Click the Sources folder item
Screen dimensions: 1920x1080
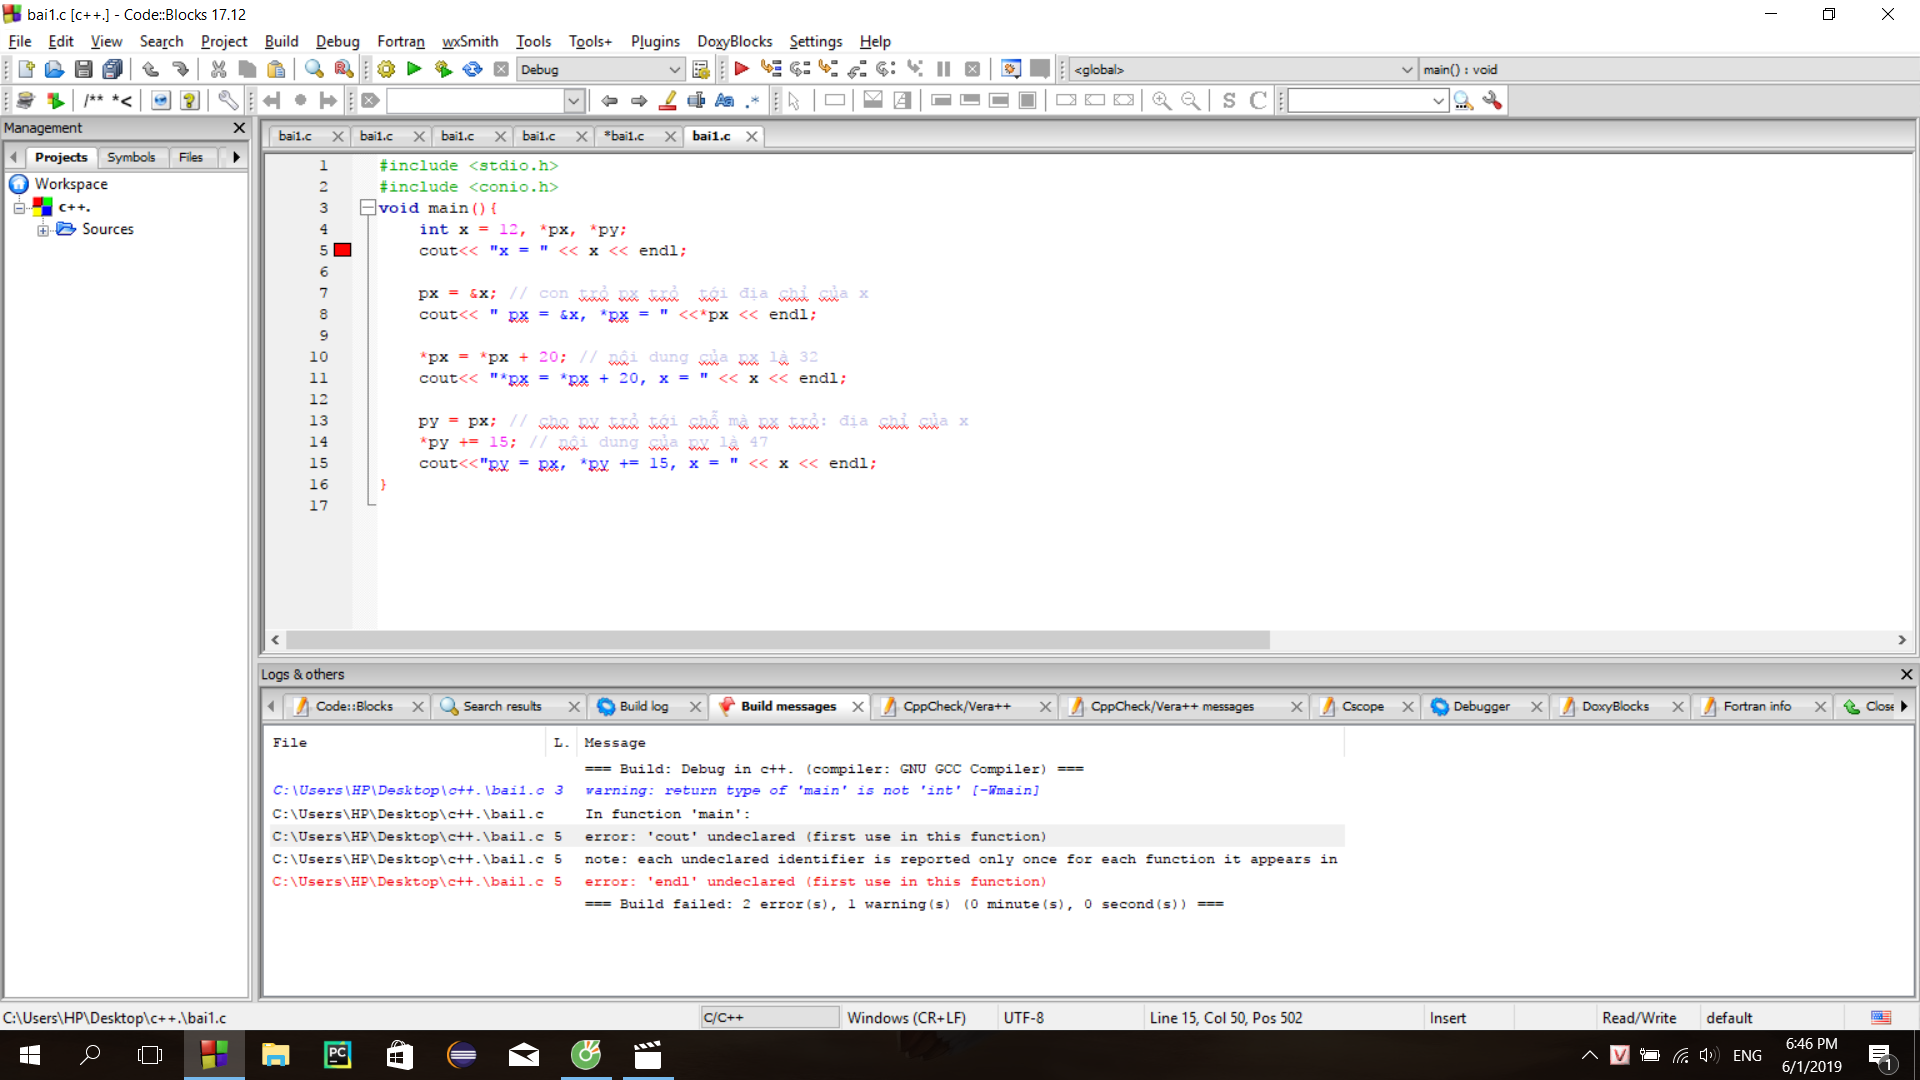point(108,229)
